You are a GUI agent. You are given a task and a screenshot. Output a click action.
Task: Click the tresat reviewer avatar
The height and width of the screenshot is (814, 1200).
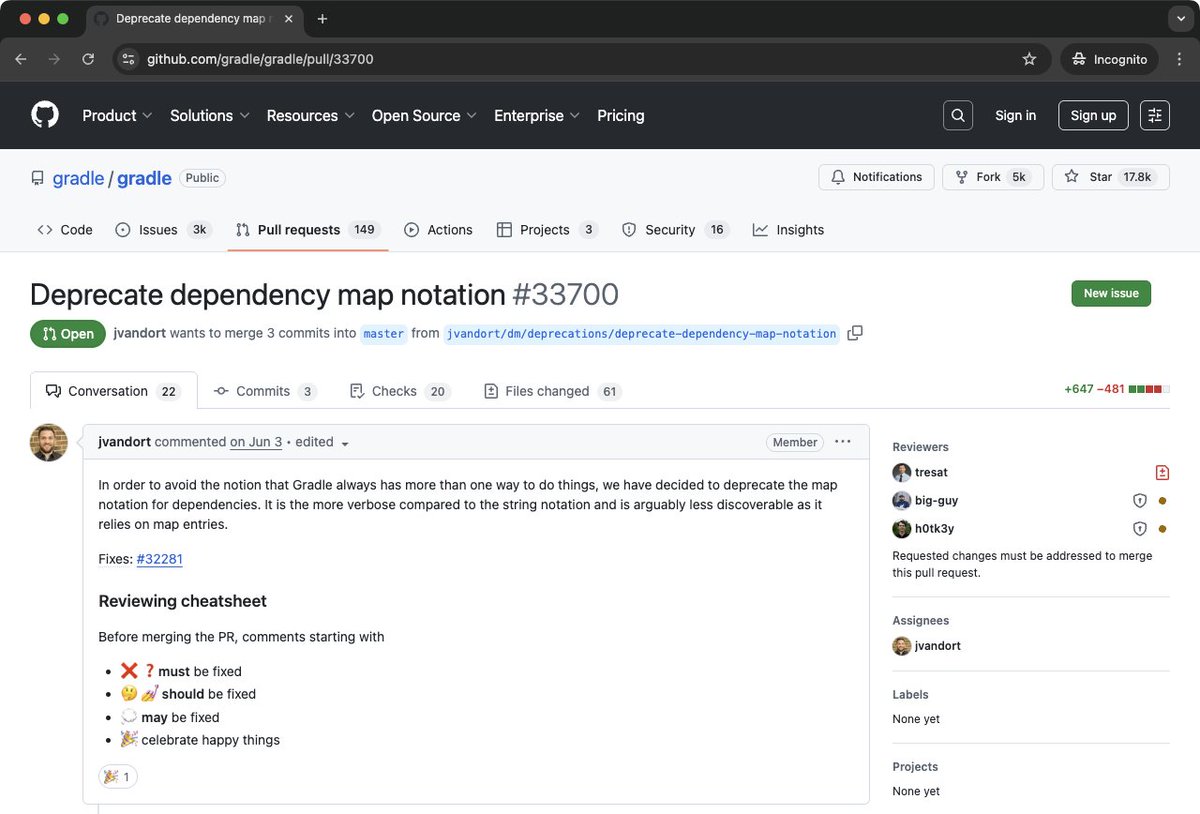902,472
